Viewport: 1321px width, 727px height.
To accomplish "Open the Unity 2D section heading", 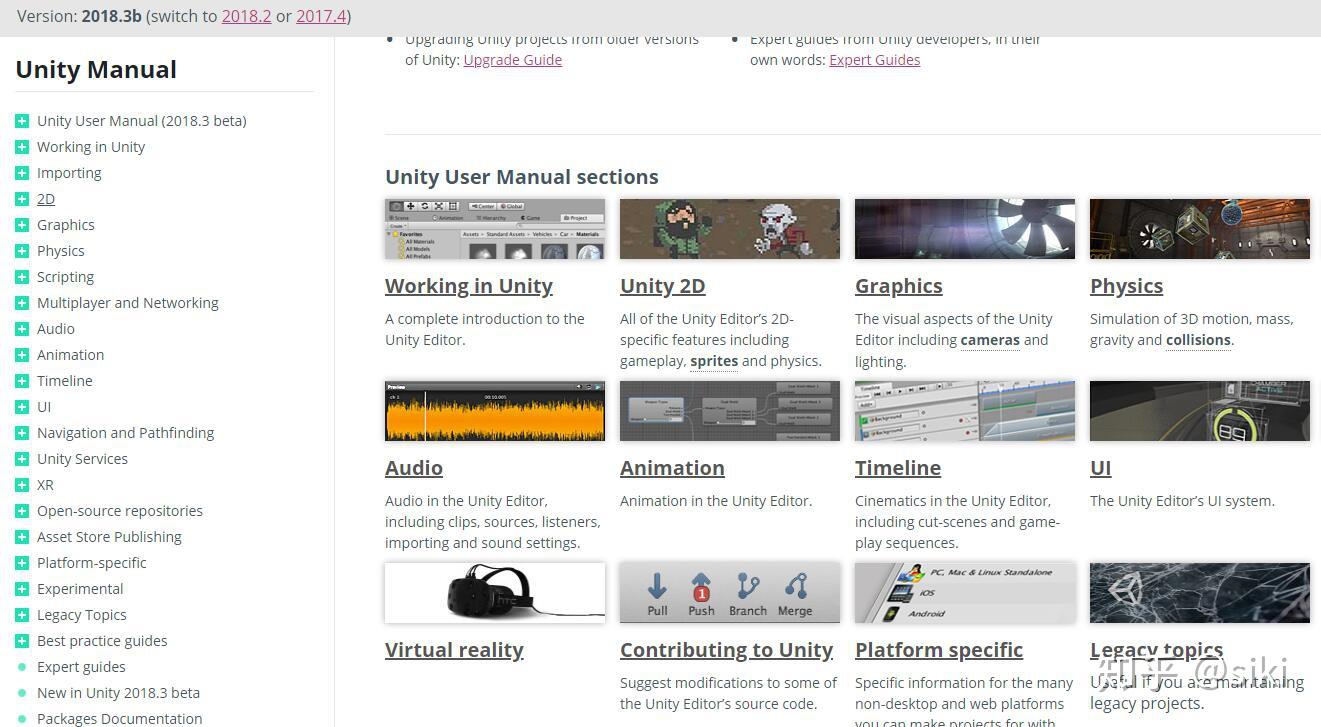I will (x=663, y=286).
